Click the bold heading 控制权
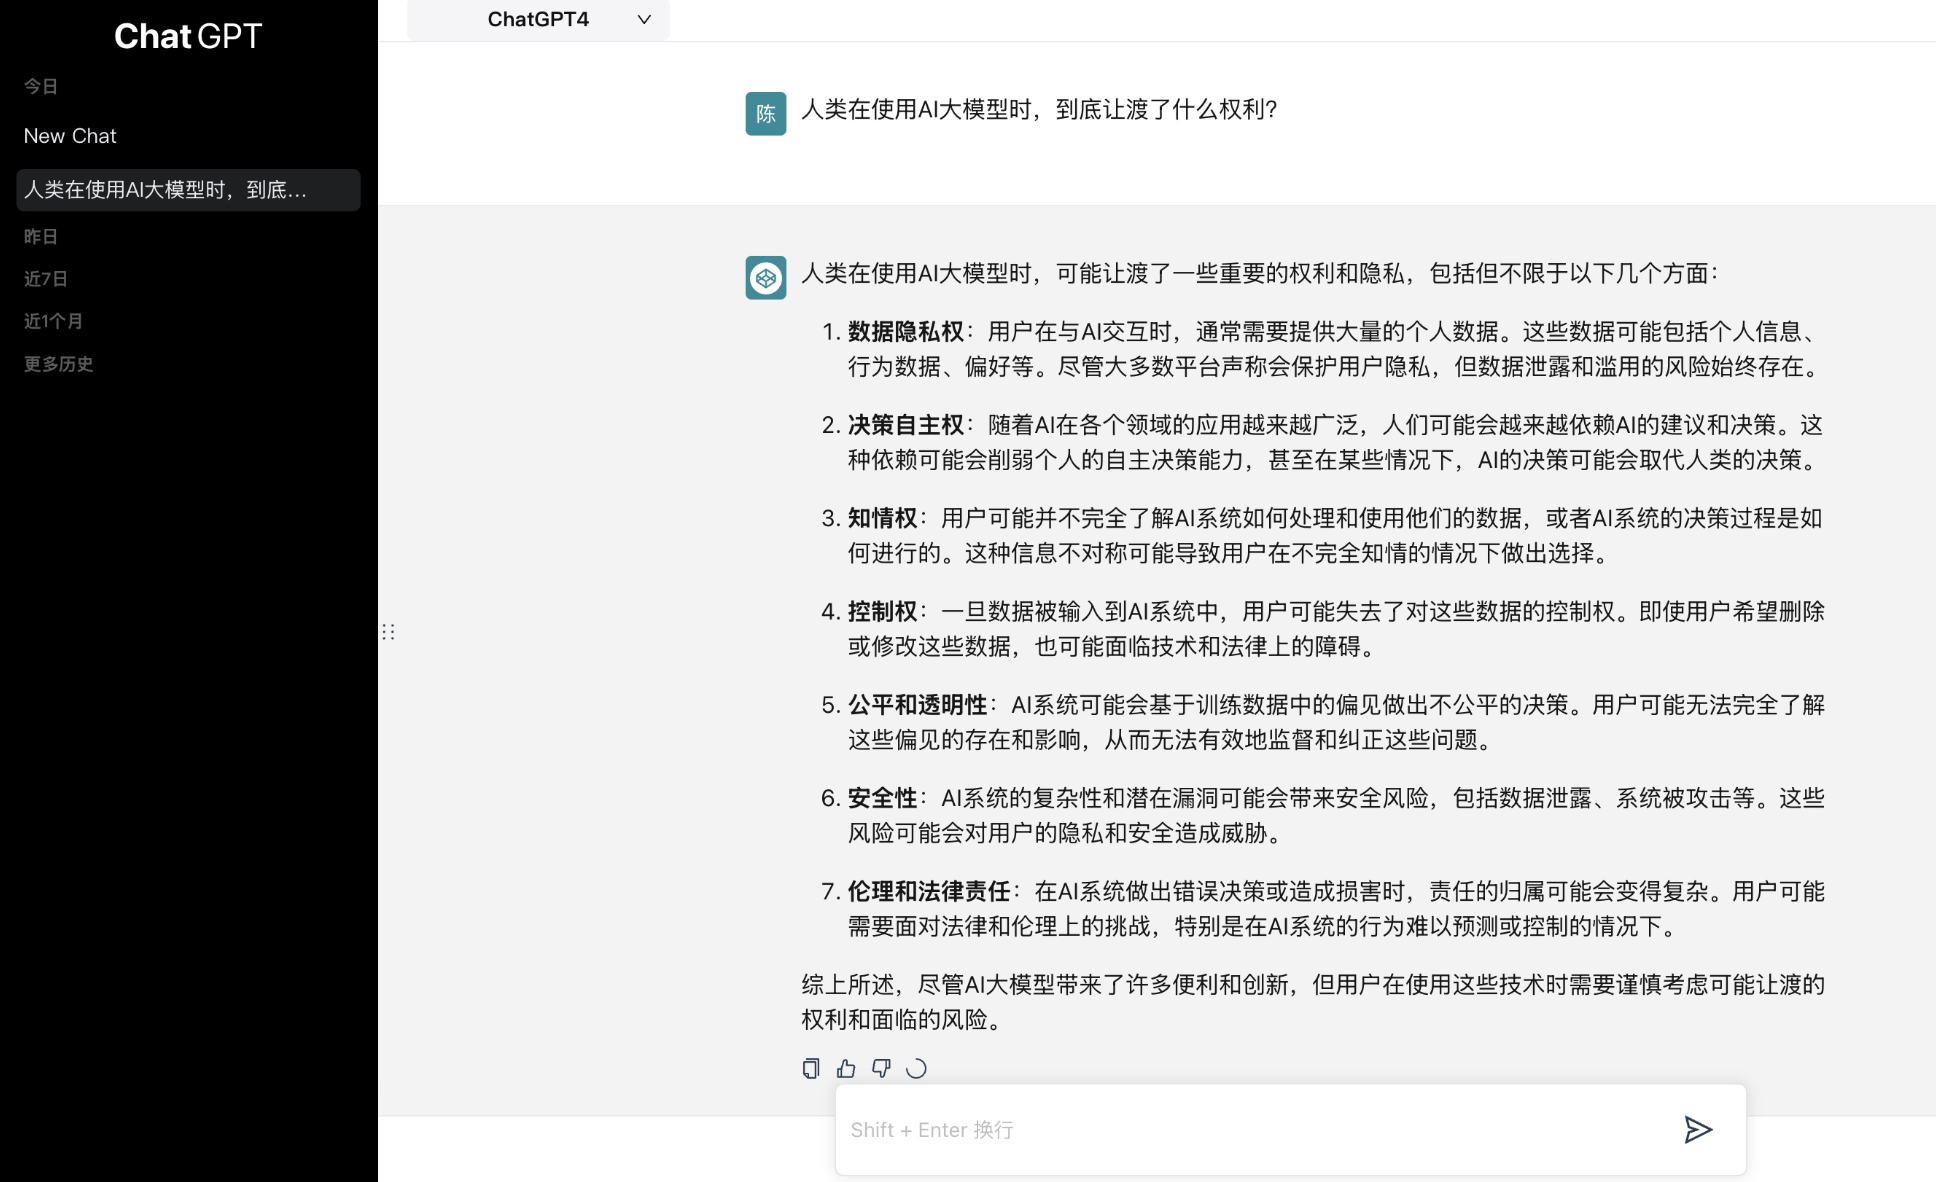Image resolution: width=1936 pixels, height=1182 pixels. coord(883,611)
